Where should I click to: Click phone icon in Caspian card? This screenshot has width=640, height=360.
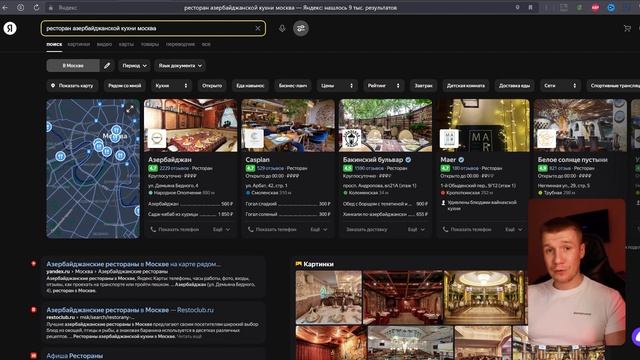(251, 229)
